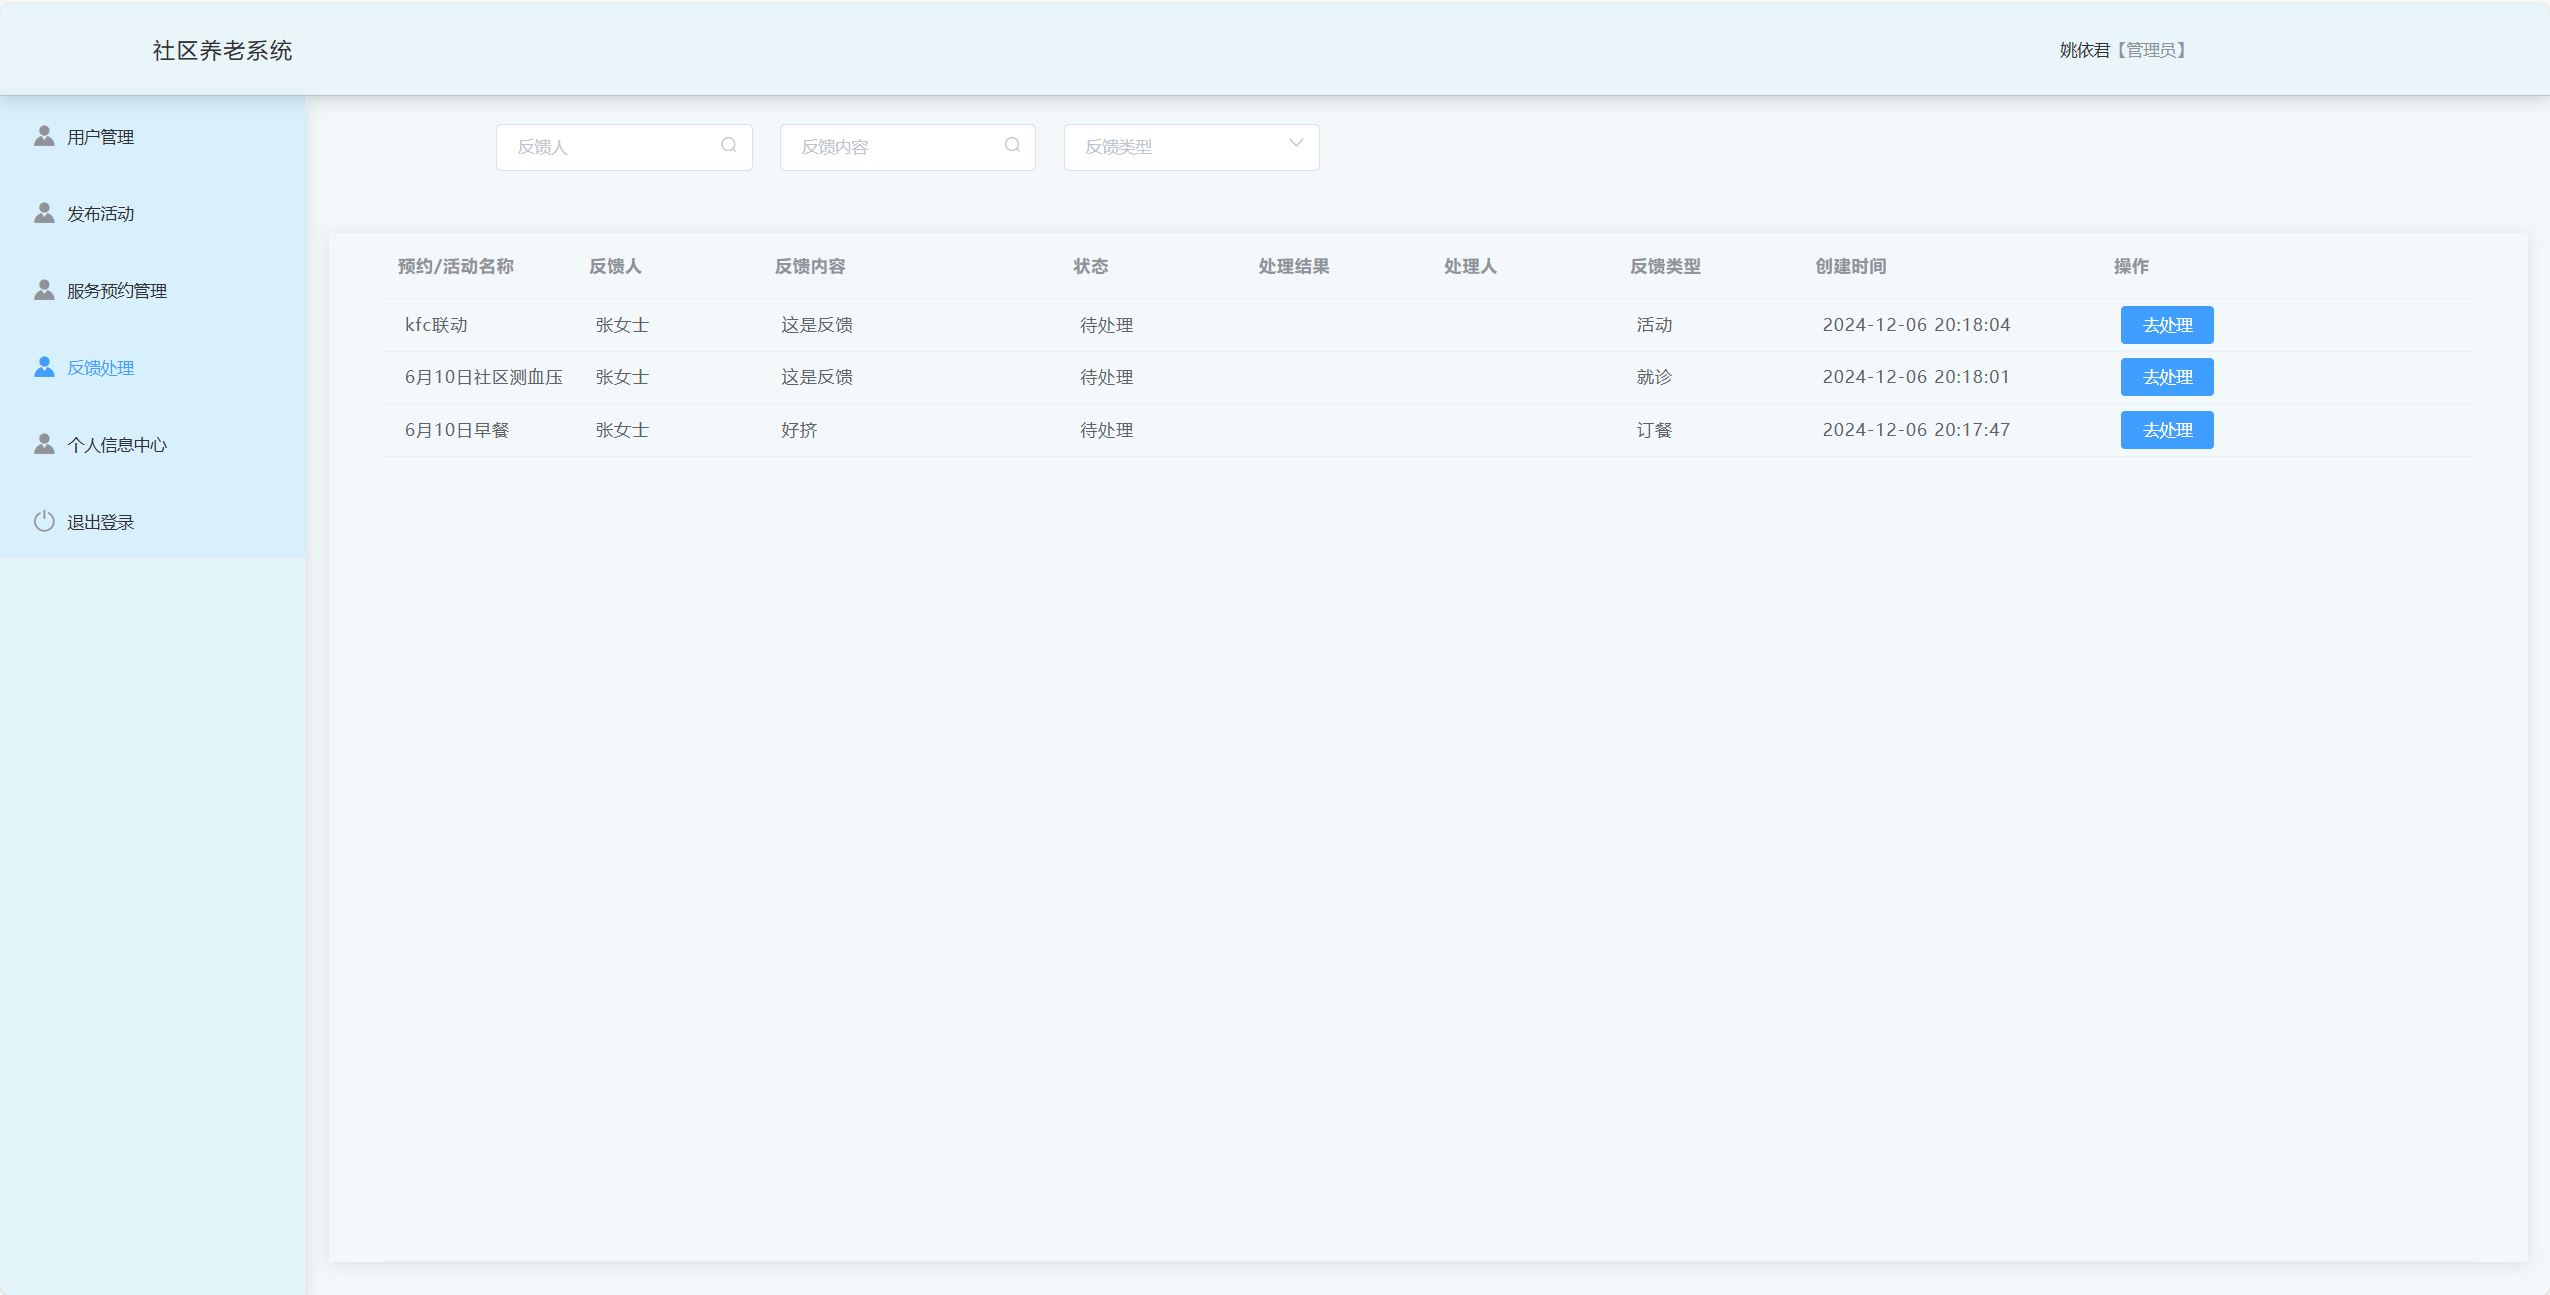Click the power icon beside 退出登录
Image resolution: width=2550 pixels, height=1295 pixels.
tap(43, 521)
